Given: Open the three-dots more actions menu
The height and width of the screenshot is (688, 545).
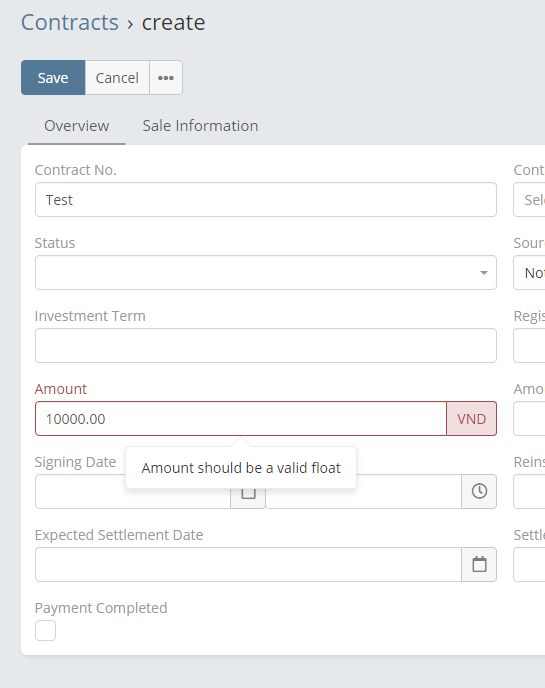Looking at the screenshot, I should click(x=166, y=78).
